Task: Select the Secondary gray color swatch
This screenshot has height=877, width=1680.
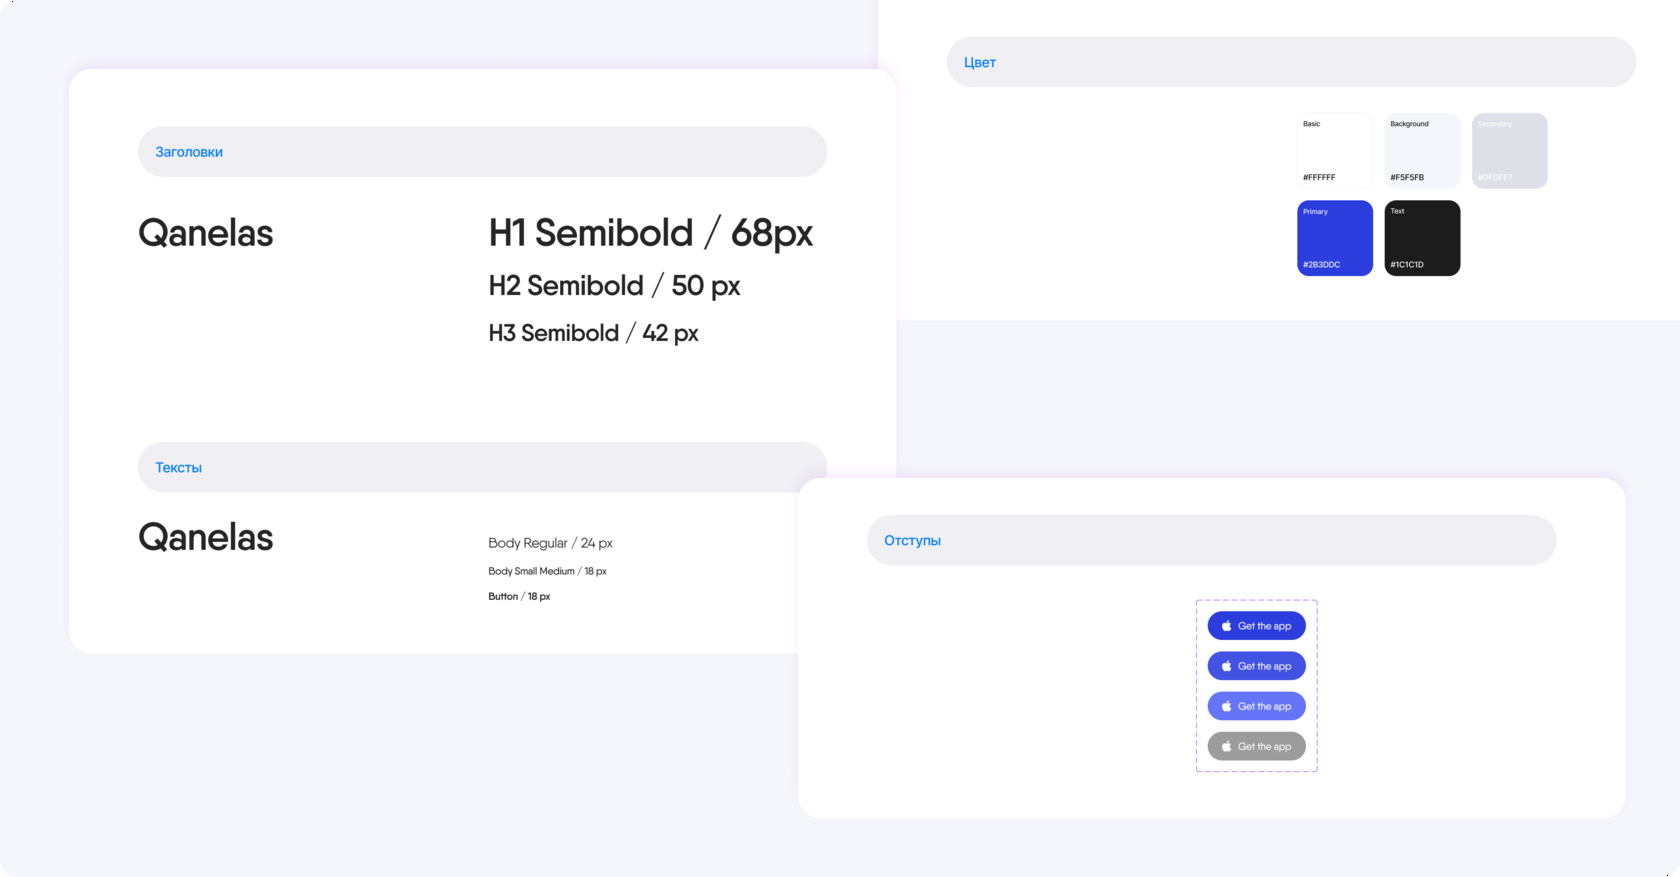Action: [x=1510, y=151]
